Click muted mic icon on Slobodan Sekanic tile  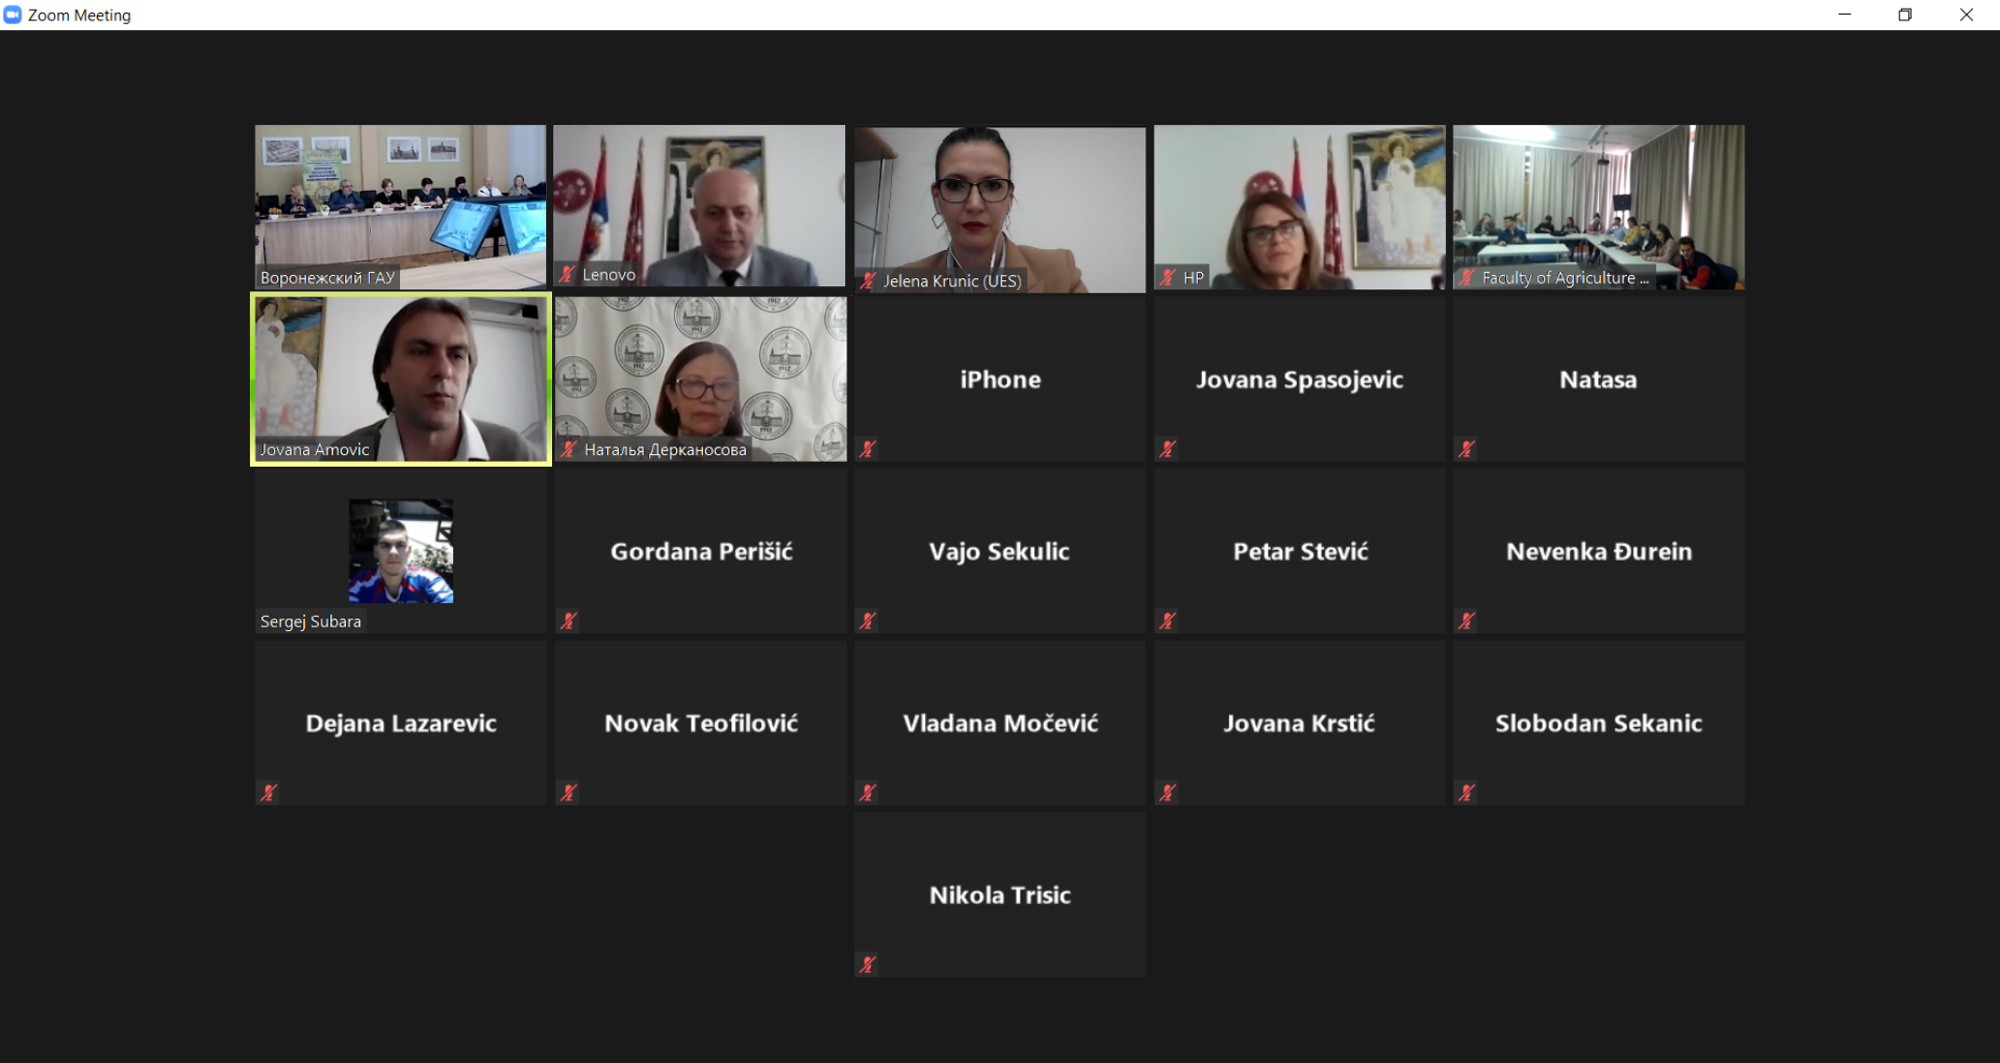coord(1466,793)
